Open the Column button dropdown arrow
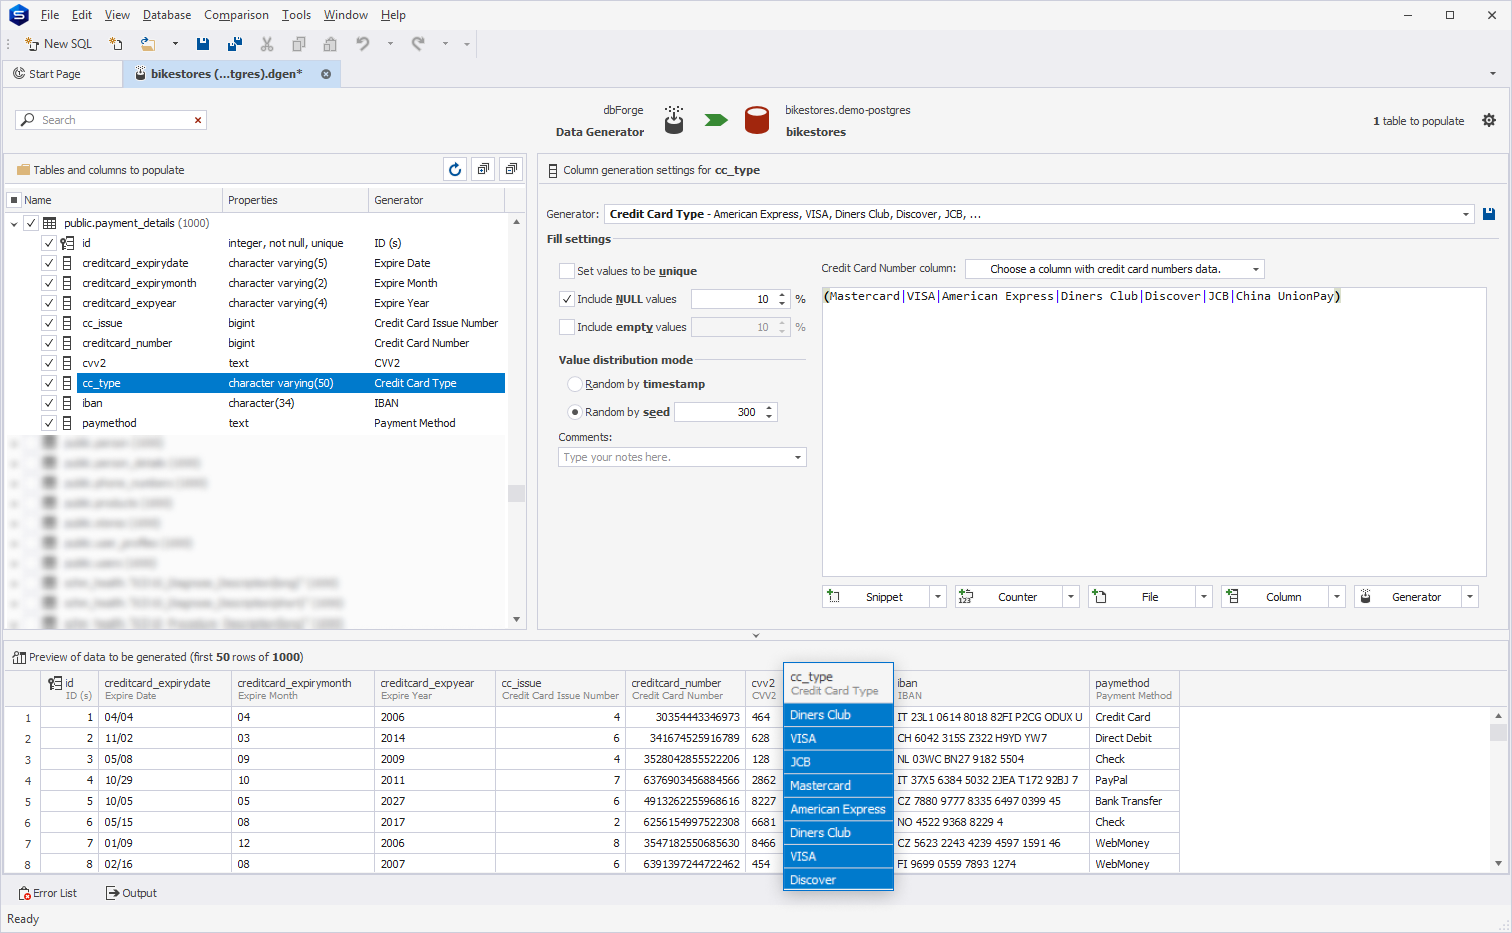This screenshot has width=1512, height=933. click(1337, 597)
